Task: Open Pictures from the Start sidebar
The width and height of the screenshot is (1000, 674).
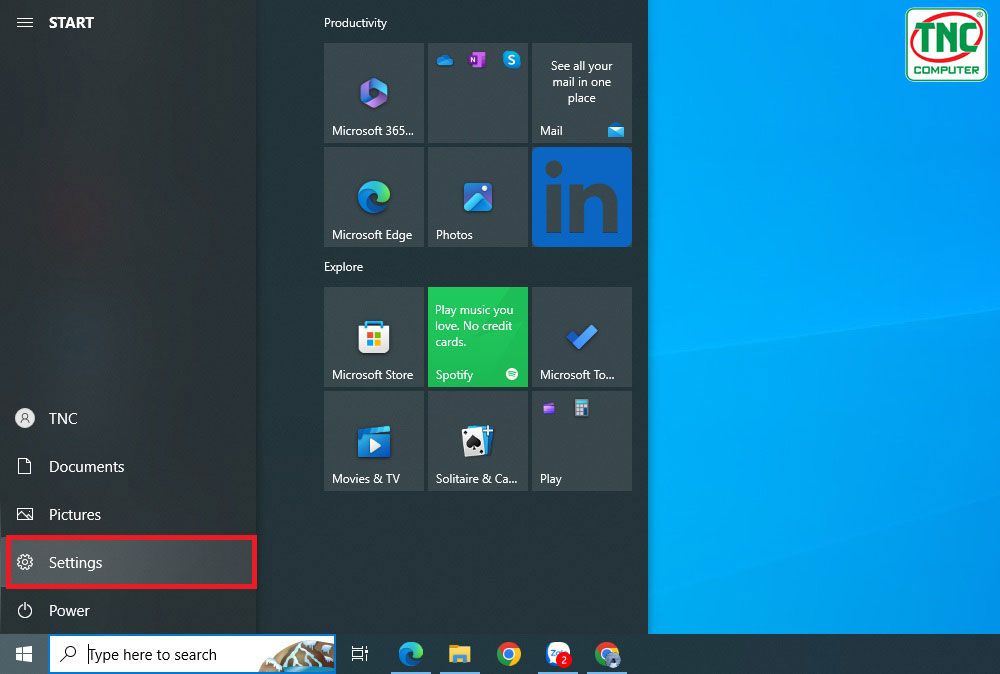Action: (x=128, y=514)
